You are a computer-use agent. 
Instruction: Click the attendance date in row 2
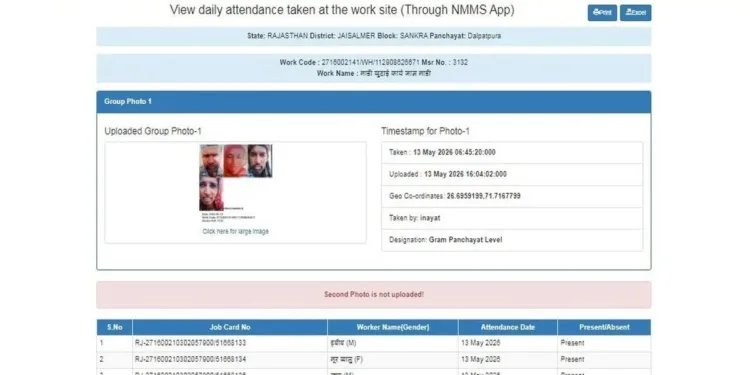[x=481, y=359]
